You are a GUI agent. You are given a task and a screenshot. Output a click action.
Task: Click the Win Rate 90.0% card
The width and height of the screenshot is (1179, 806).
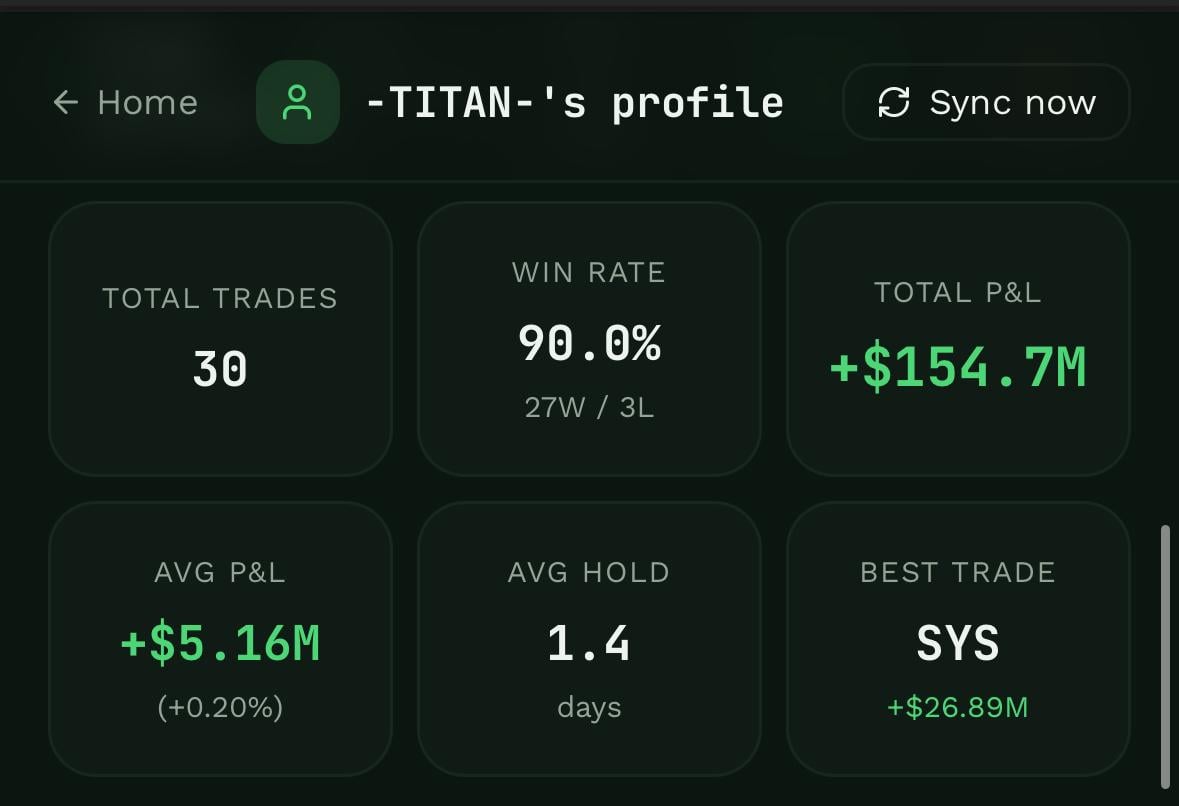590,338
